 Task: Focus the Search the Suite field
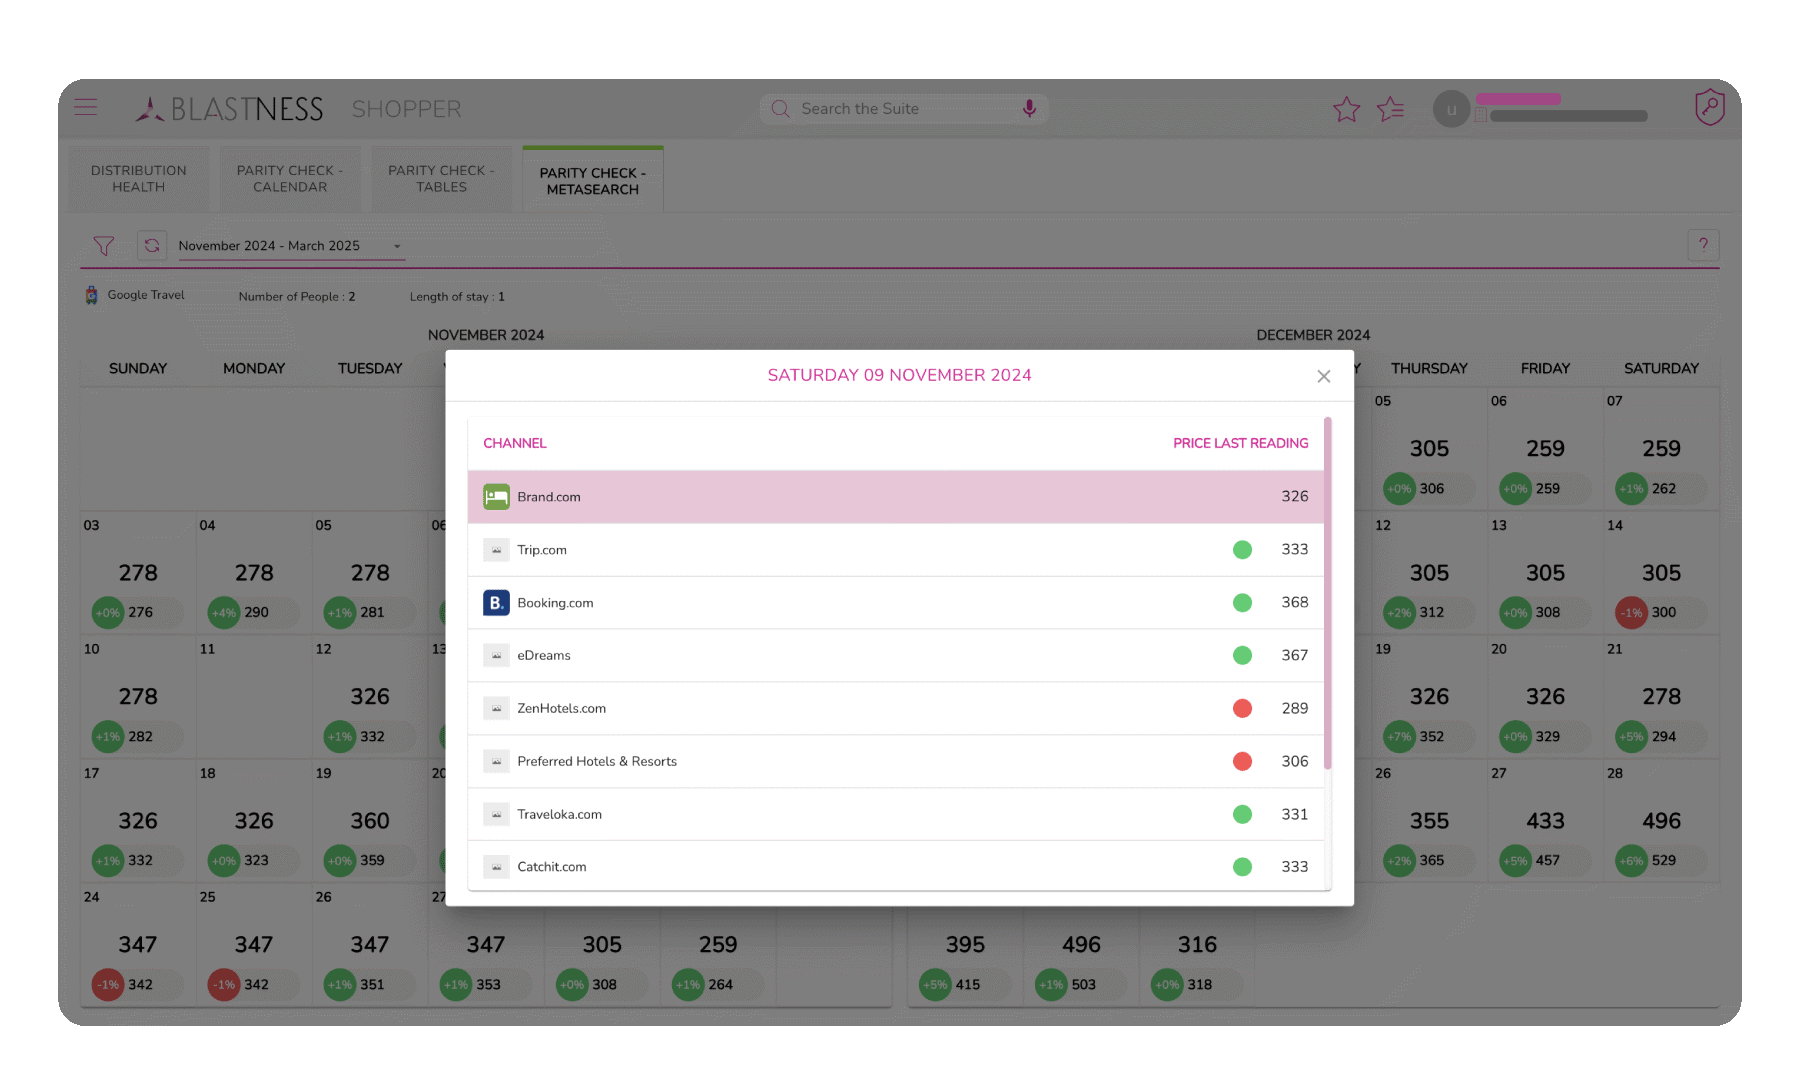click(x=903, y=109)
